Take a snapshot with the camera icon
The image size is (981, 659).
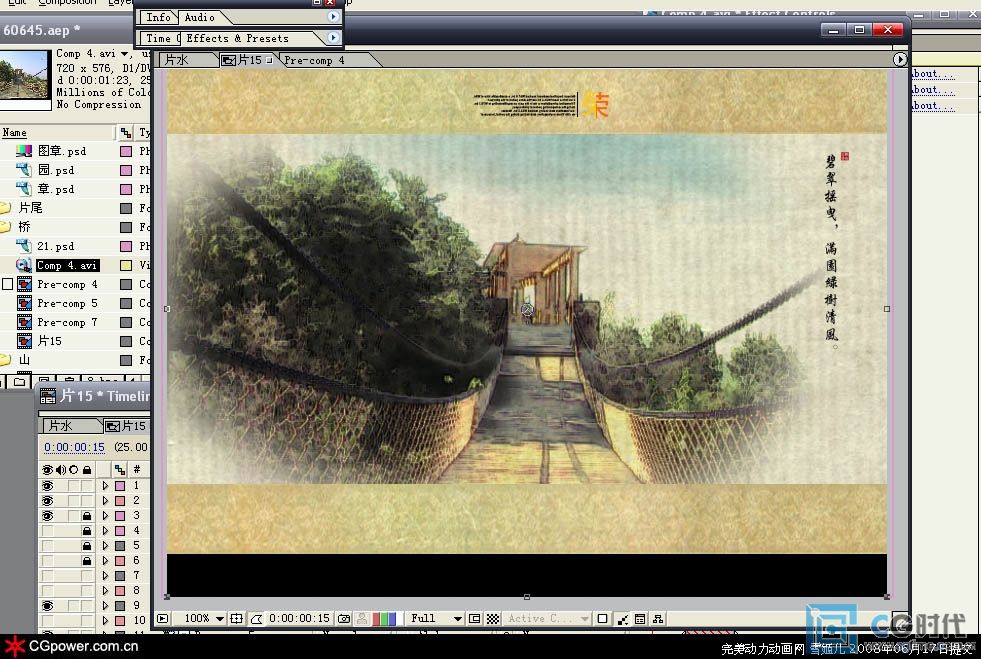tap(344, 618)
